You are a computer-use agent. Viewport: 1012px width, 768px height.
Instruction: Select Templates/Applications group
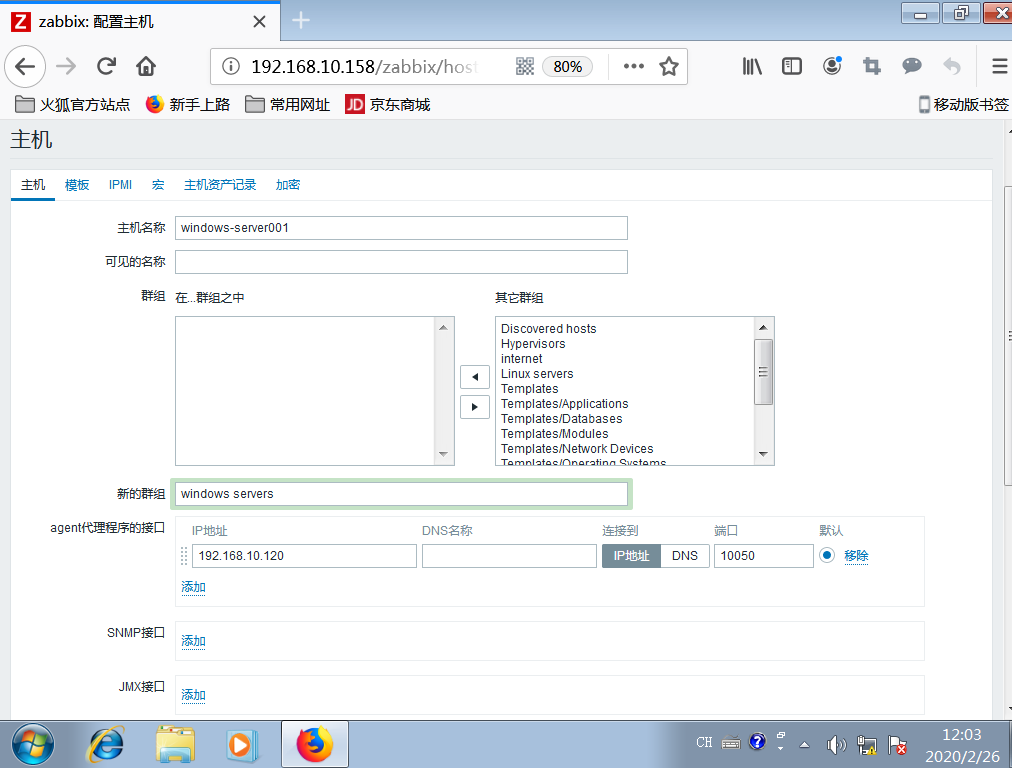(565, 403)
